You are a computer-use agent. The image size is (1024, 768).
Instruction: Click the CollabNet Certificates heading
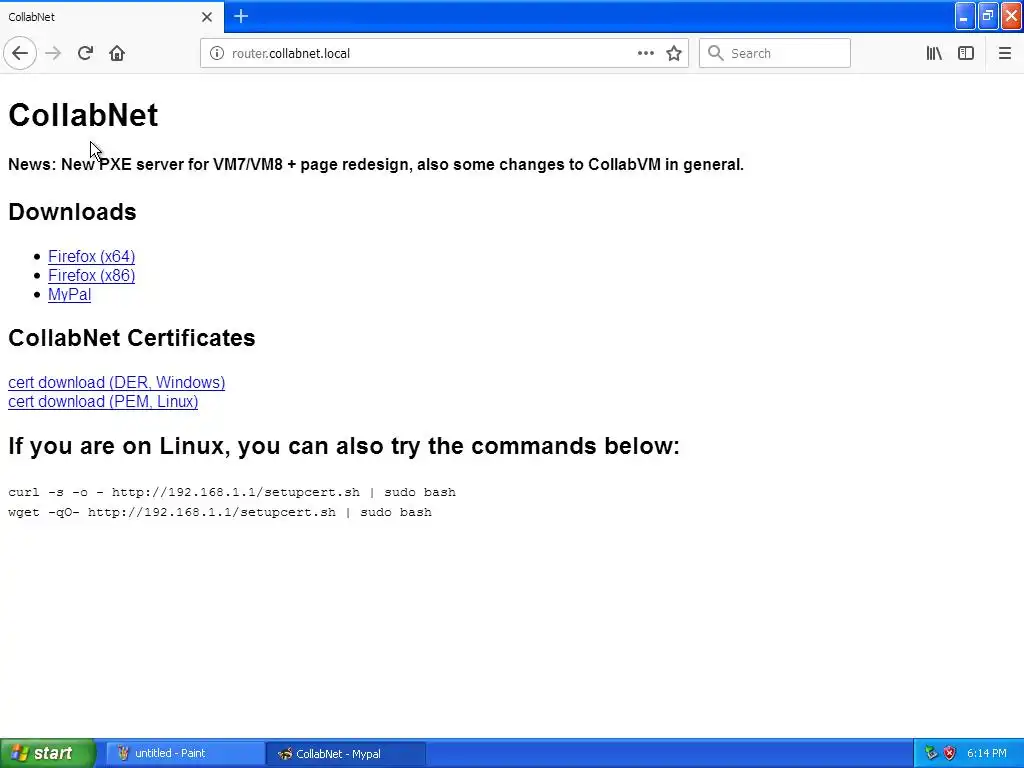(x=131, y=338)
